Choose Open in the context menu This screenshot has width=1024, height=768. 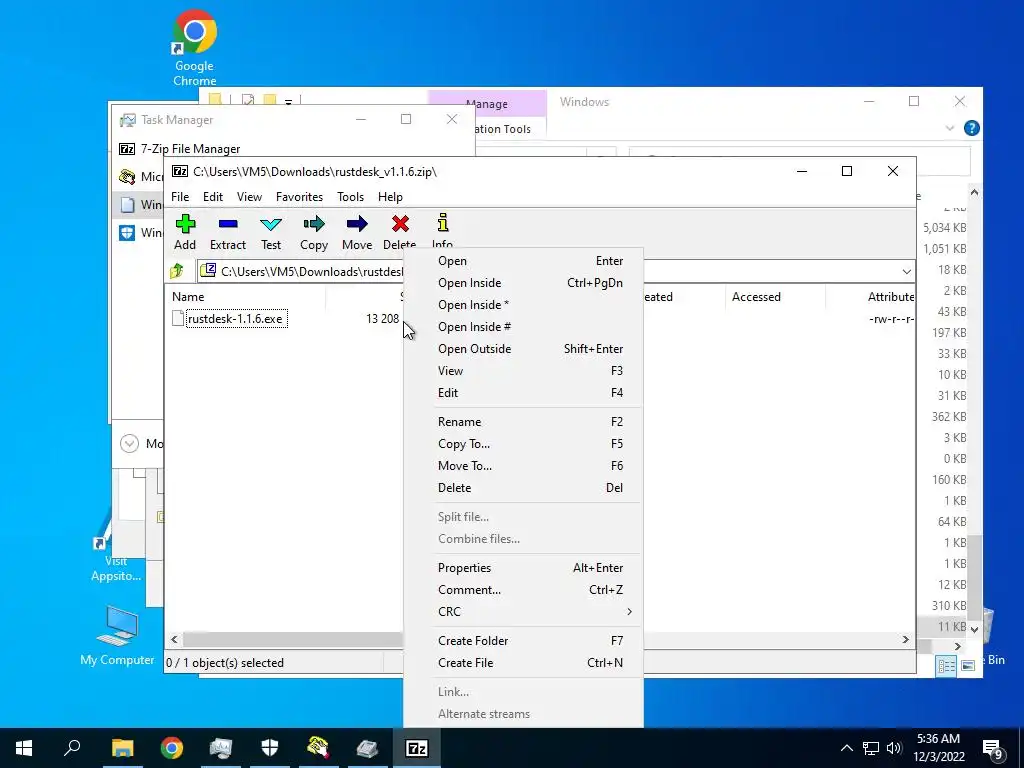pos(523,261)
